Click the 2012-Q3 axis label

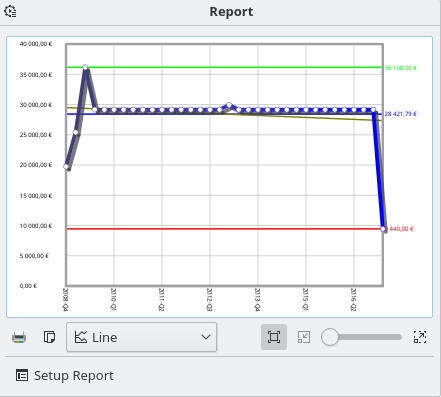coord(209,299)
